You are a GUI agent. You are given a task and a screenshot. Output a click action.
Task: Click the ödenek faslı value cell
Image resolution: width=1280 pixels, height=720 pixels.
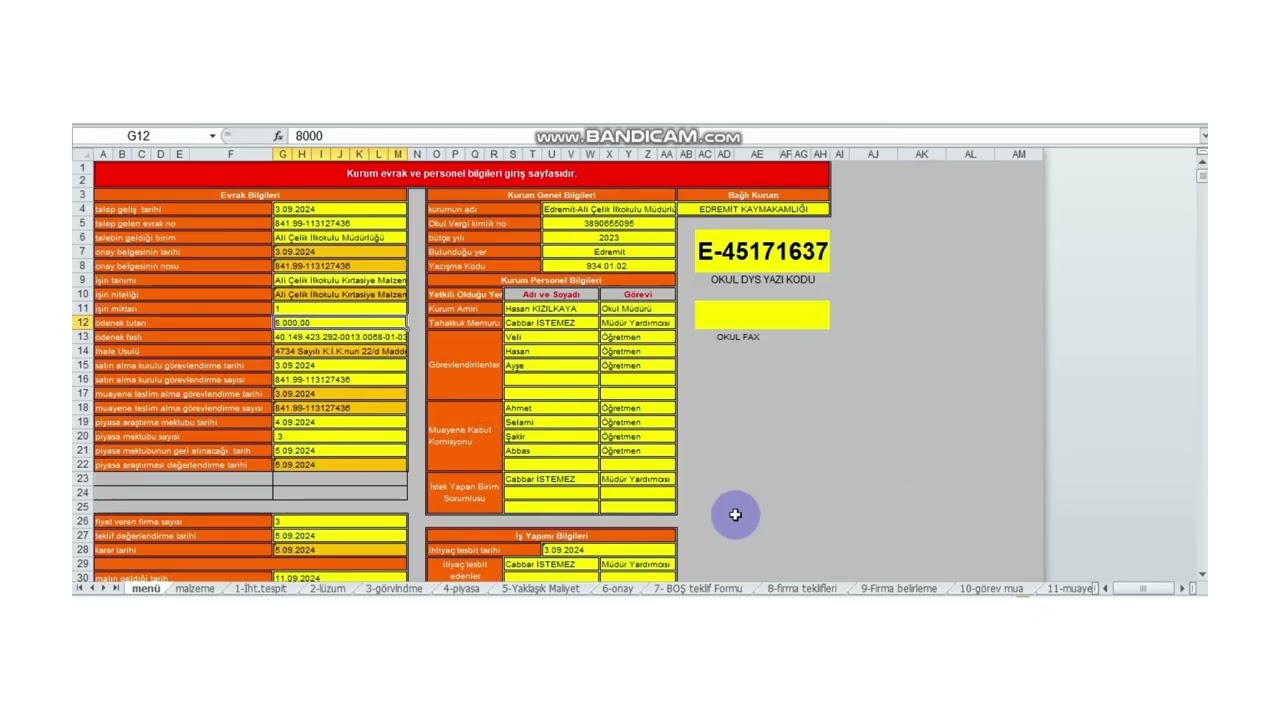click(340, 337)
